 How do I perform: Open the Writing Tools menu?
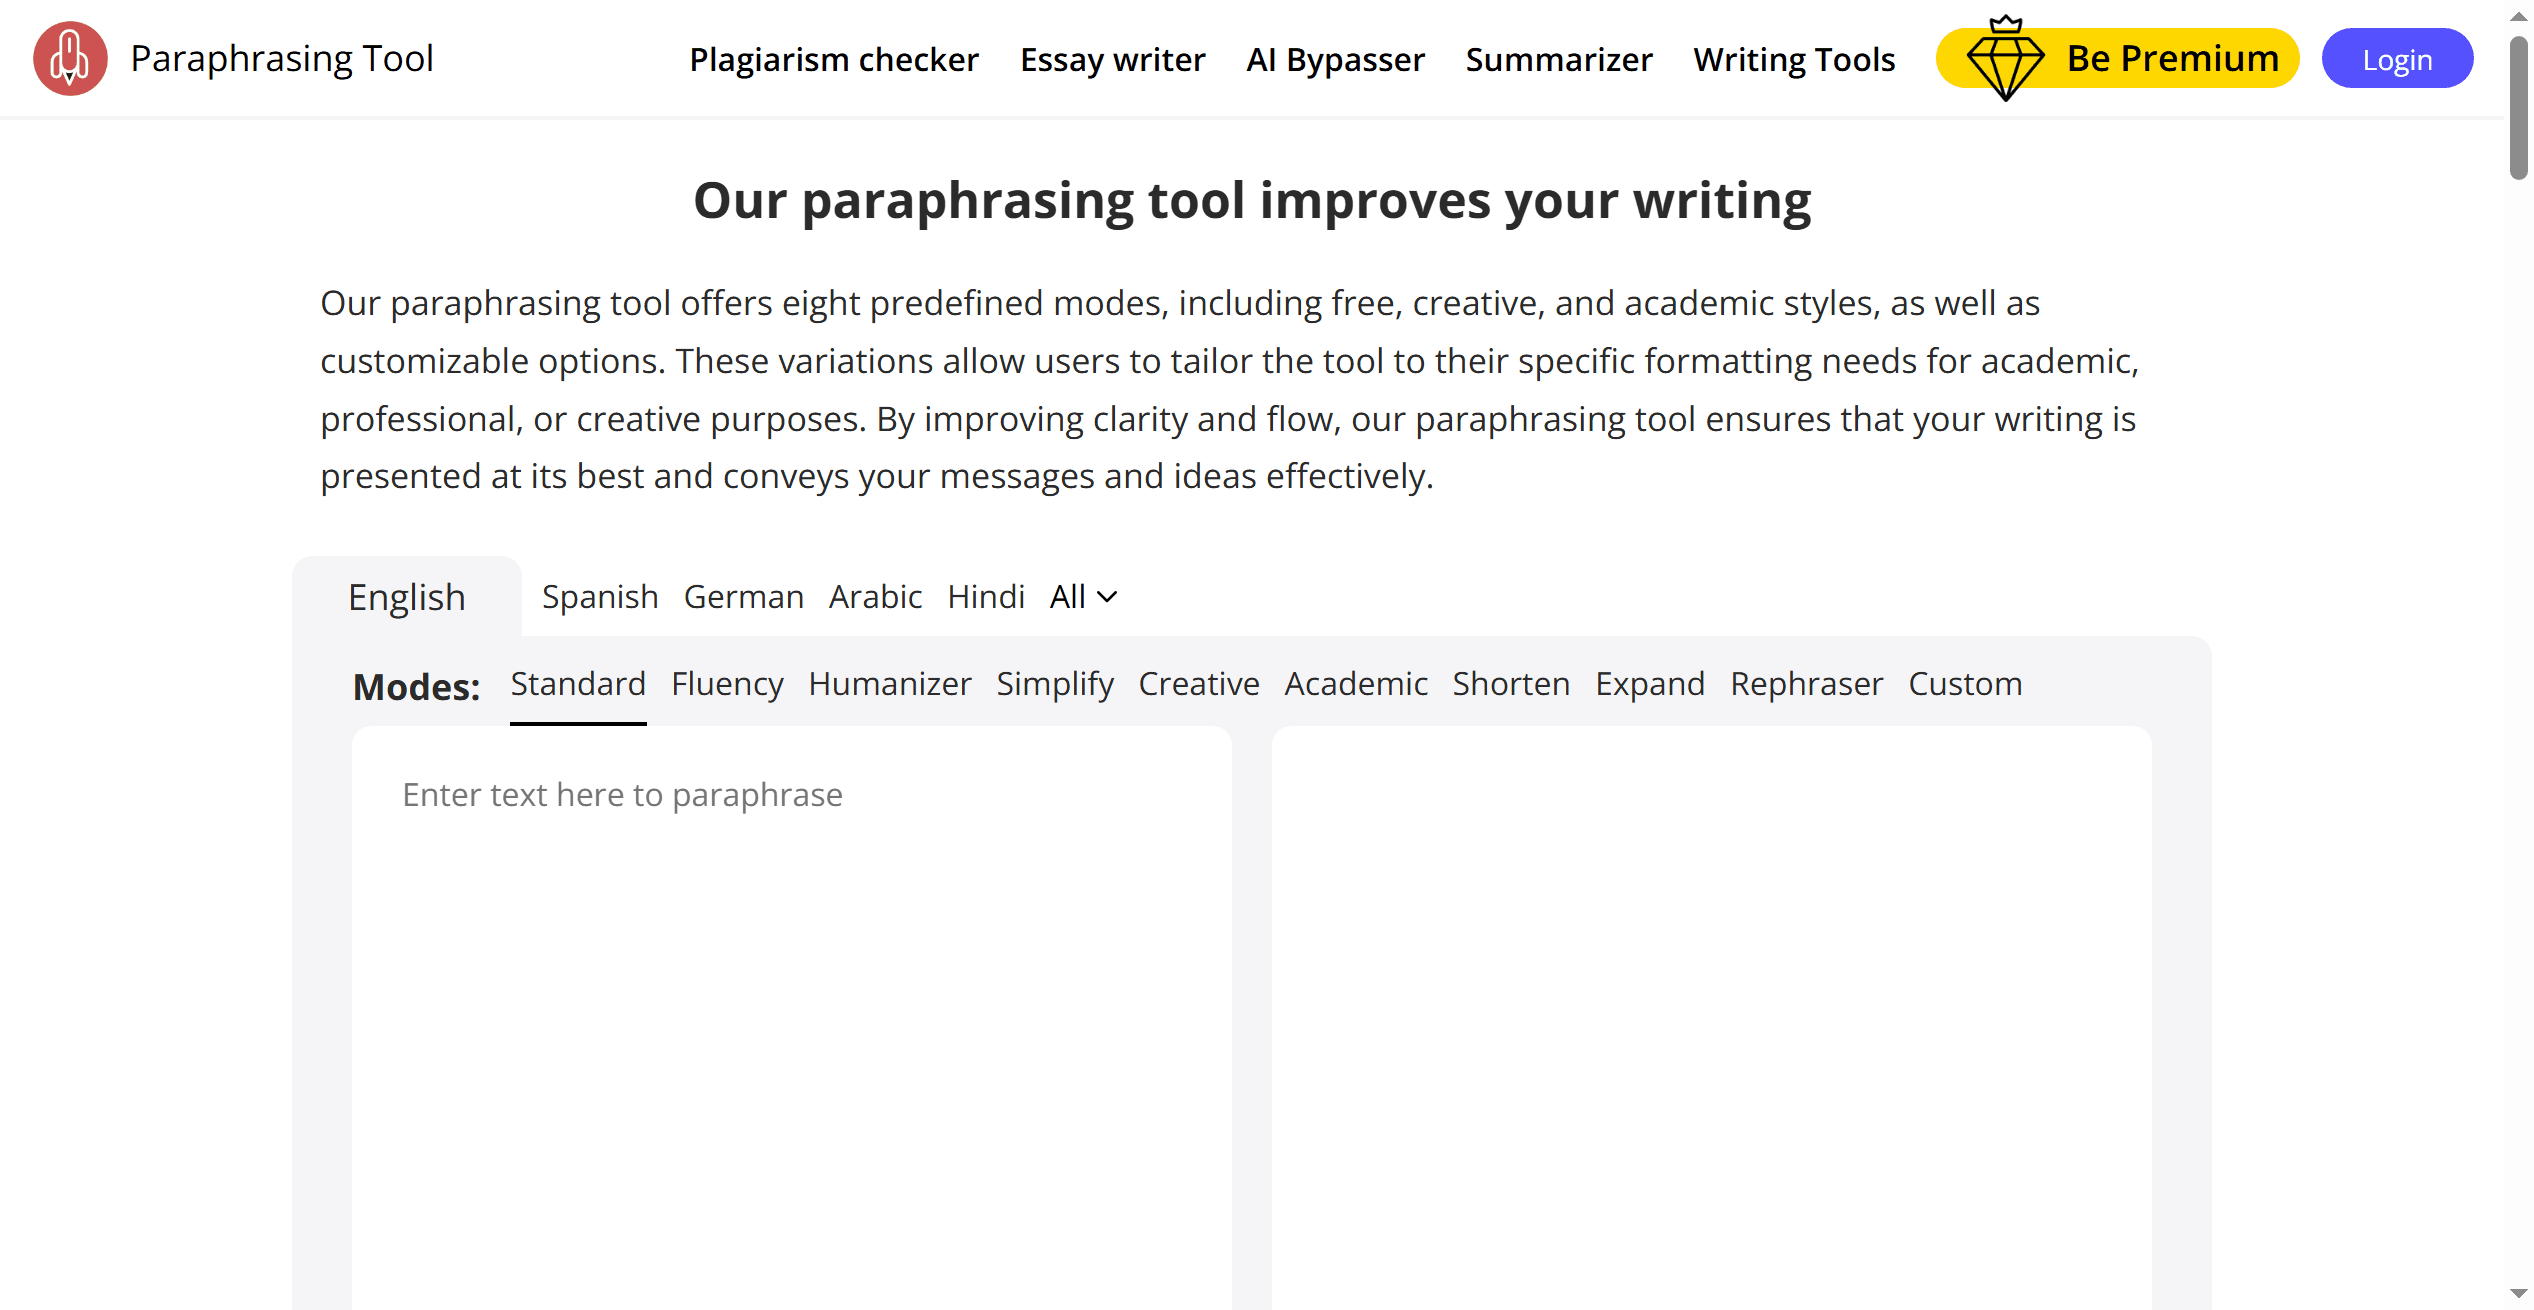pyautogui.click(x=1794, y=60)
